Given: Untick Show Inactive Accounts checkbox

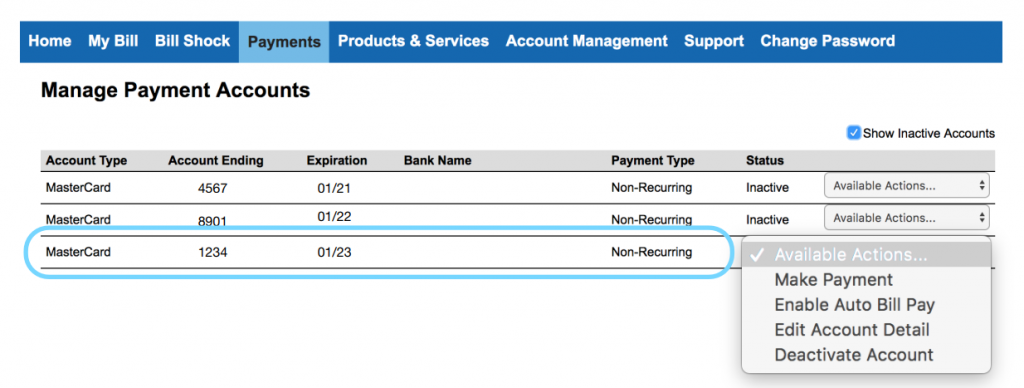Looking at the screenshot, I should click(x=854, y=133).
